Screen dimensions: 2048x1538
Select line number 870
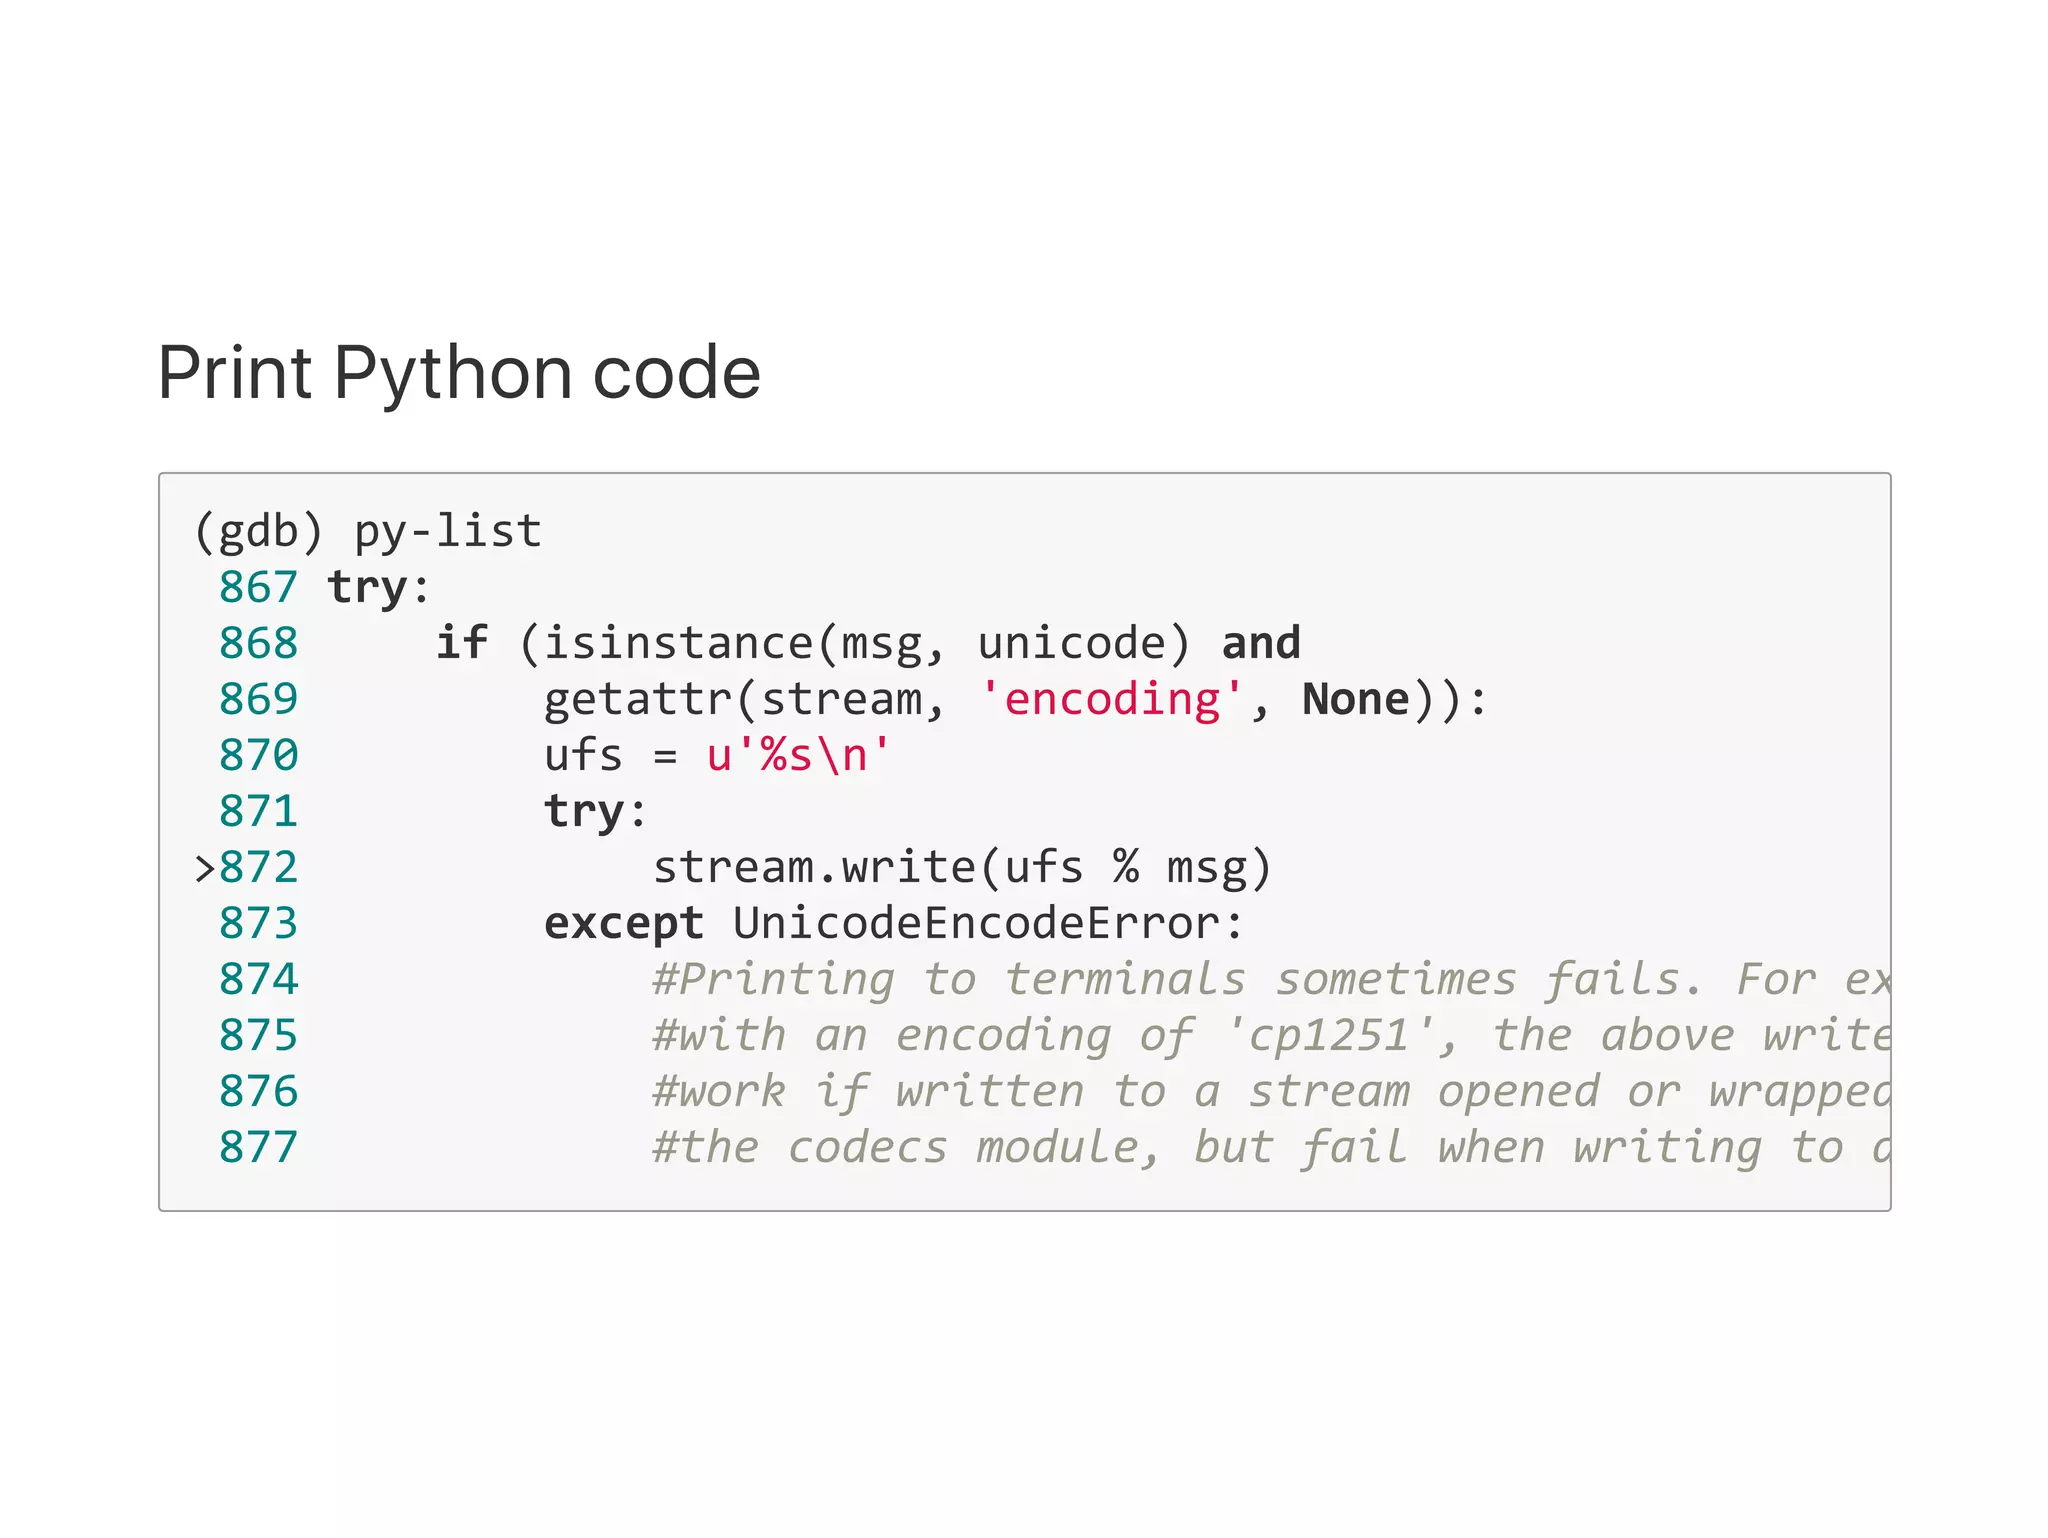258,755
